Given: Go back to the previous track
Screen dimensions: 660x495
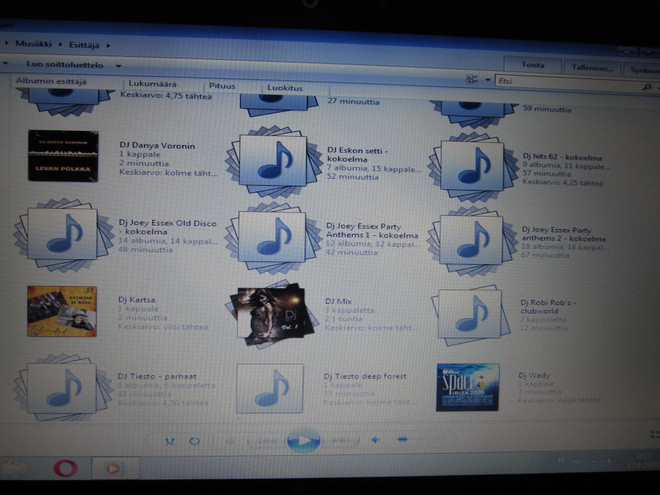Looking at the screenshot, I should click(x=268, y=441).
